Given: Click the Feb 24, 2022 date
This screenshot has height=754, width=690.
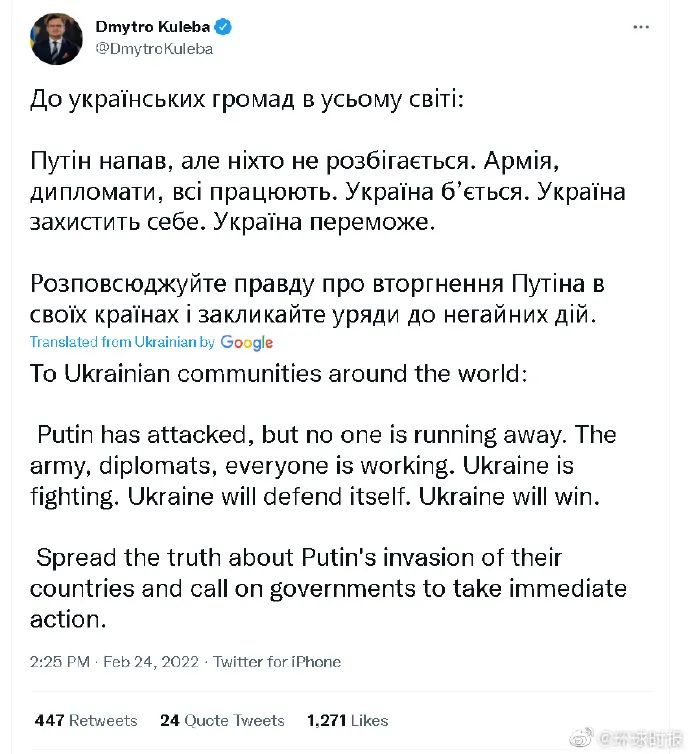Looking at the screenshot, I should [151, 662].
